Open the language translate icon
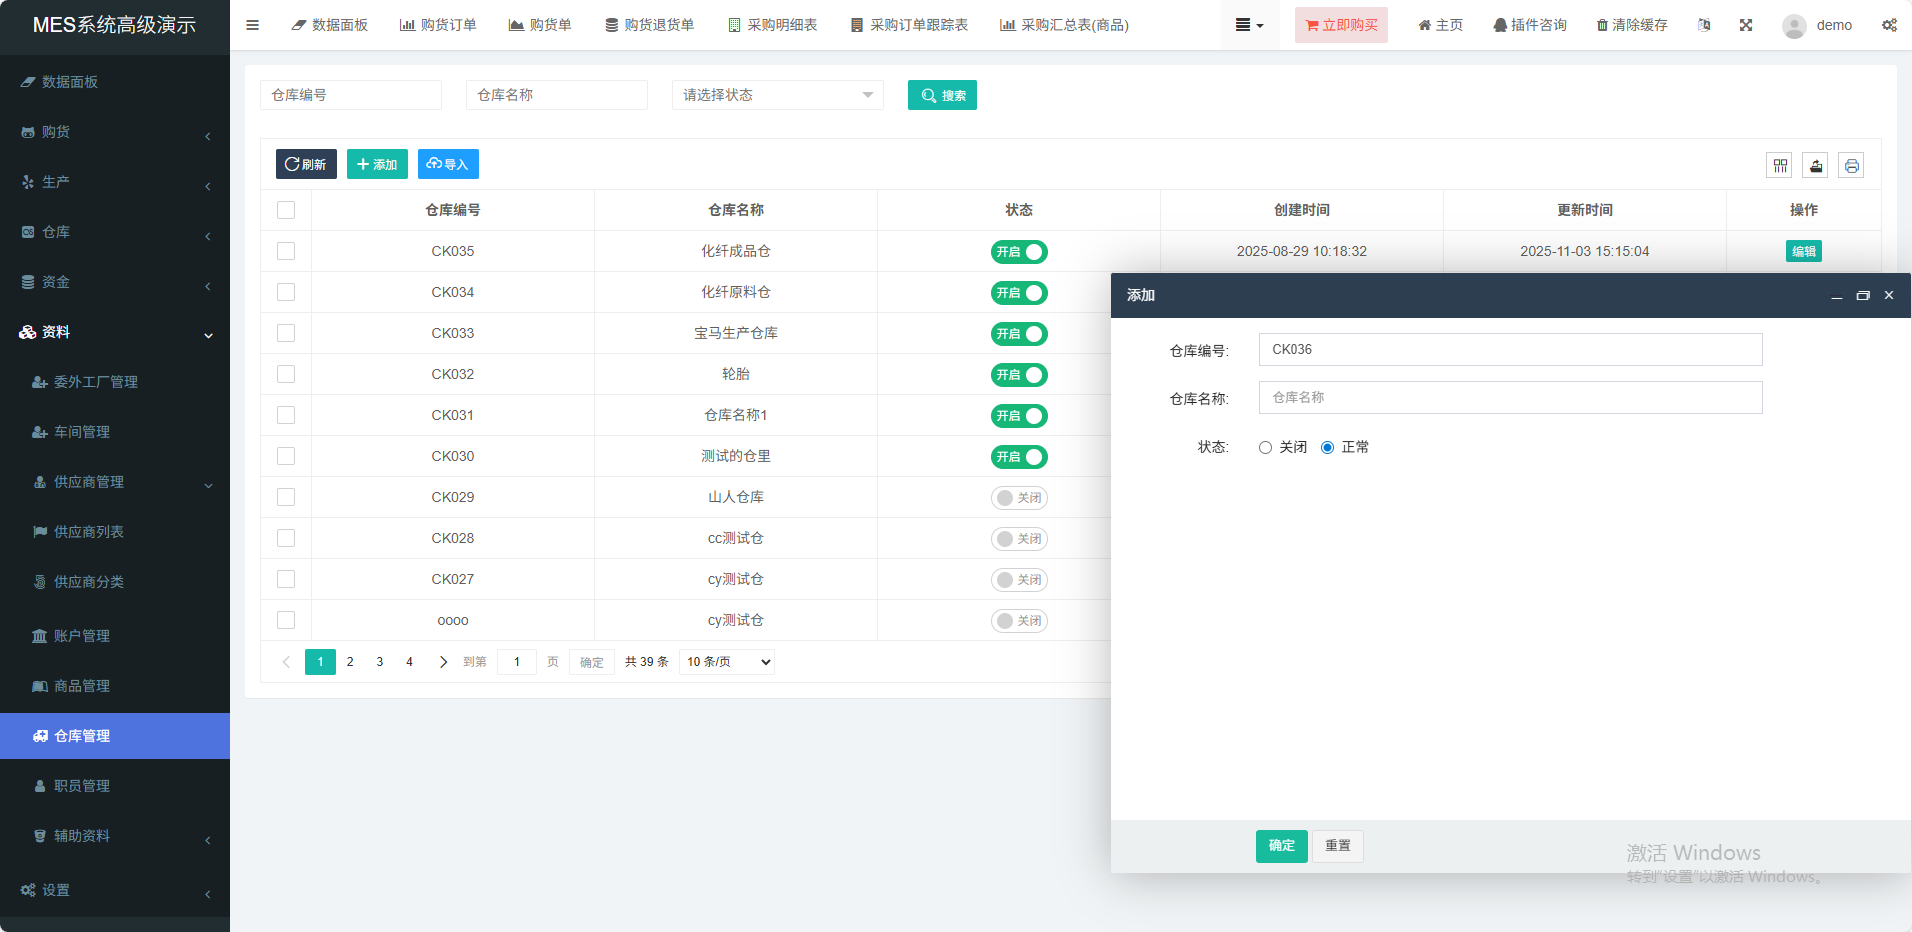This screenshot has height=932, width=1912. click(x=1704, y=25)
